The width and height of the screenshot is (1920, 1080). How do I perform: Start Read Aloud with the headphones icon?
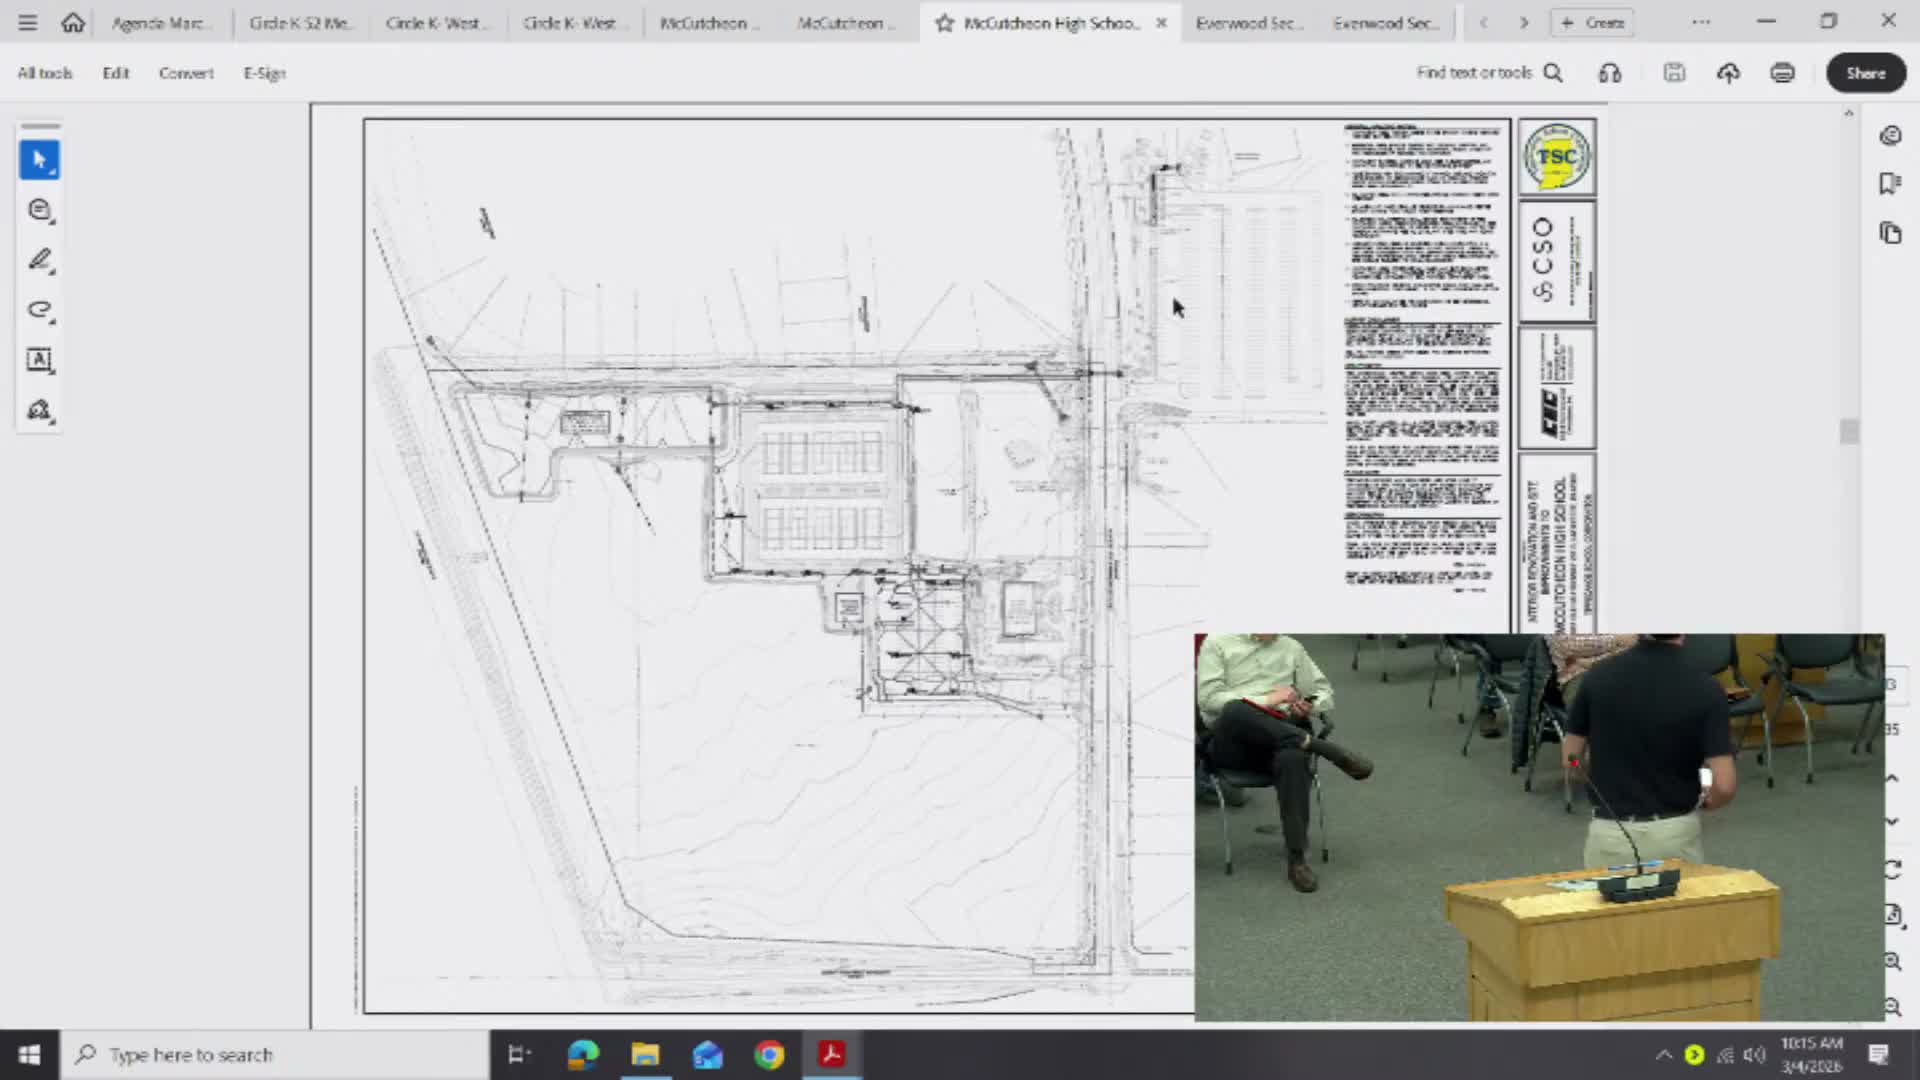pos(1609,72)
